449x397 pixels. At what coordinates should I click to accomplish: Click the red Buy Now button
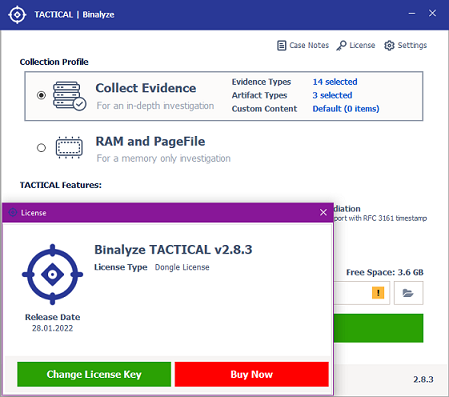(252, 374)
